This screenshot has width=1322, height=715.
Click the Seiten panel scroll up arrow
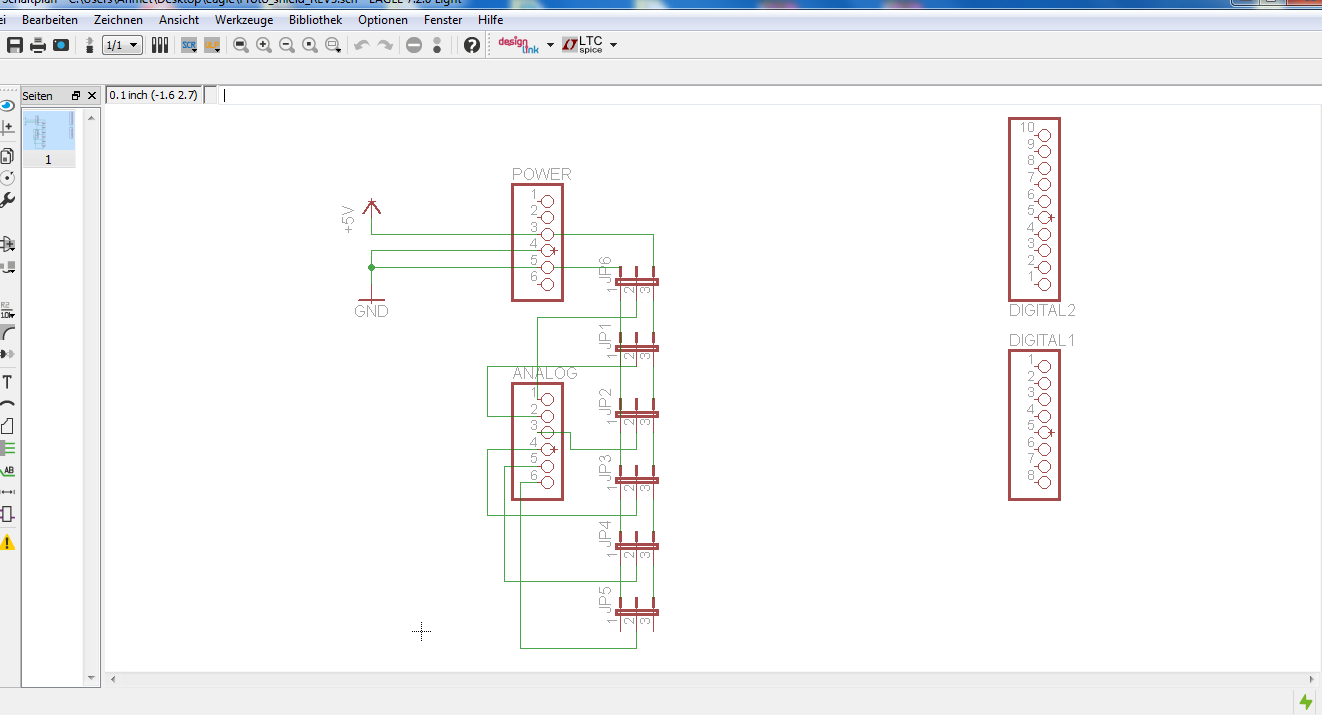coord(92,117)
